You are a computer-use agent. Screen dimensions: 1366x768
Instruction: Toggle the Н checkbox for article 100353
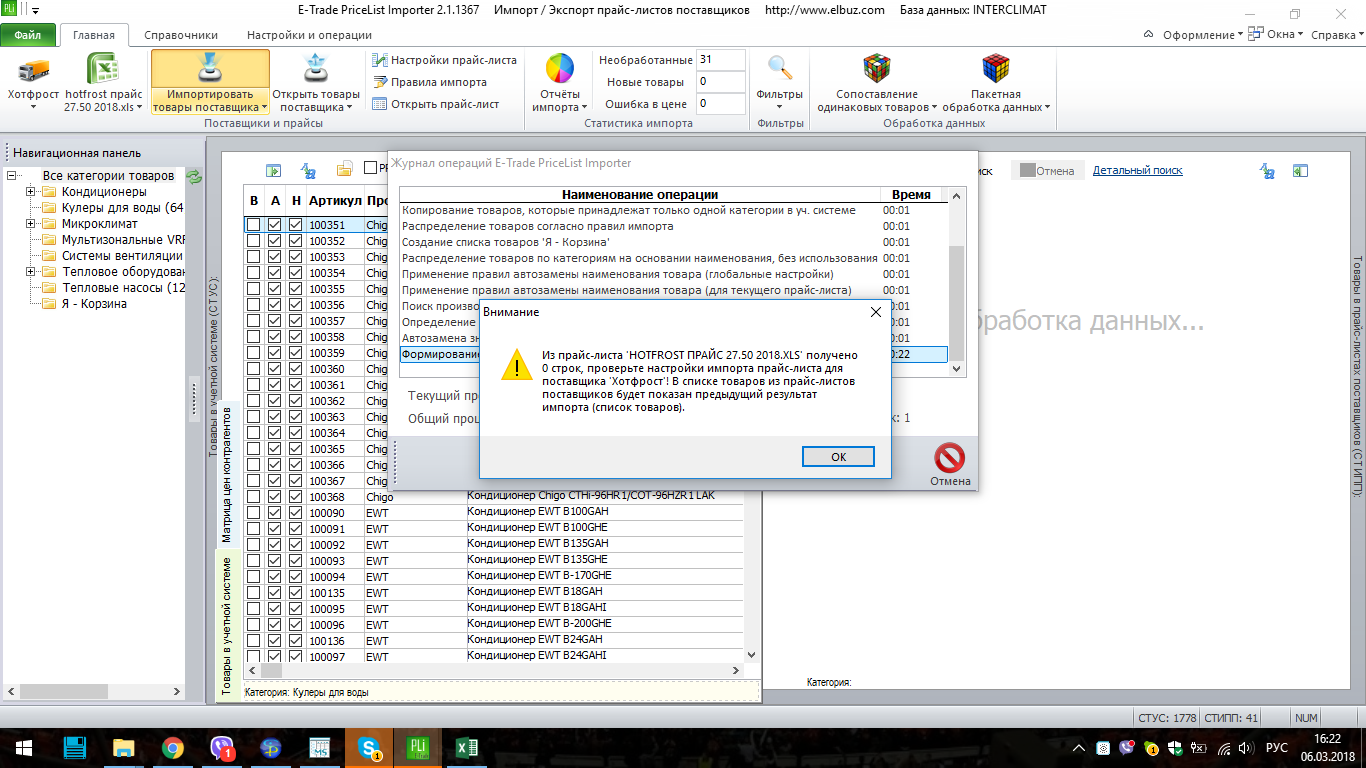tap(295, 257)
